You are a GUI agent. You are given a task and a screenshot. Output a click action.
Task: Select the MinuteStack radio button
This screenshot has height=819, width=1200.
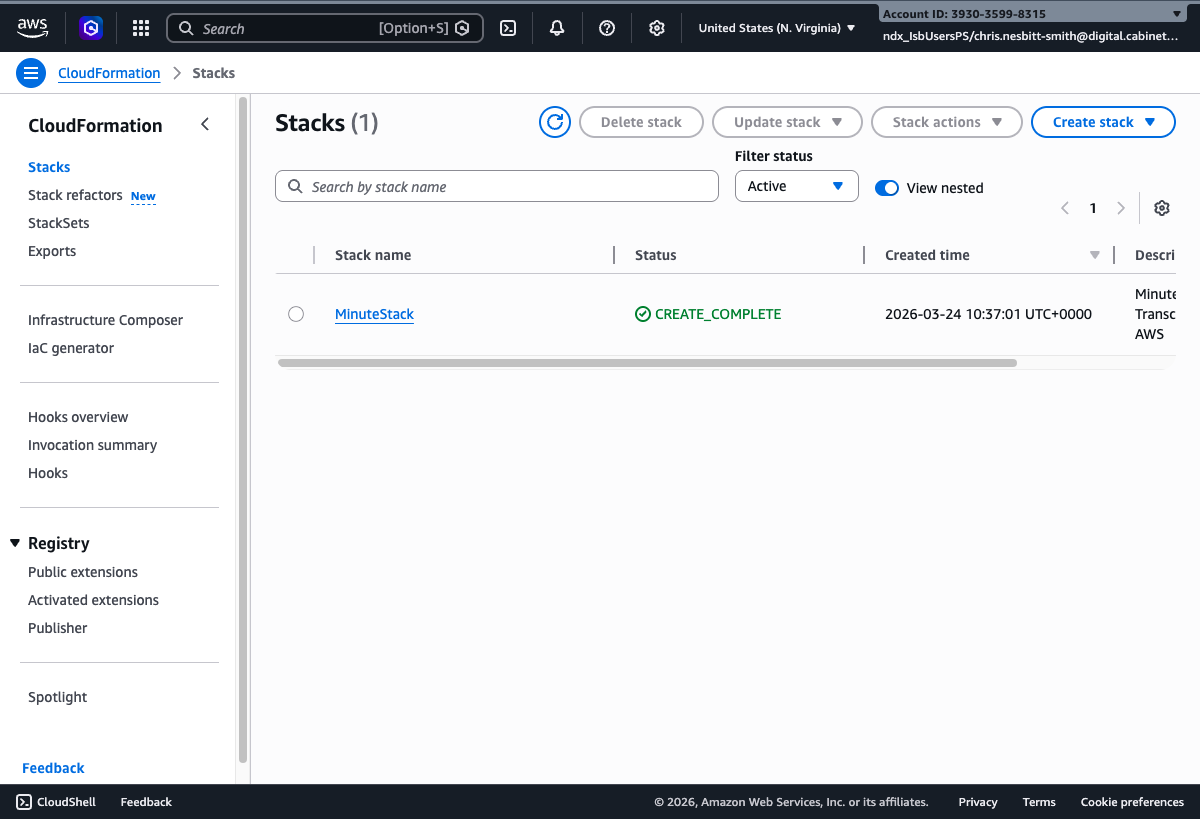pos(296,313)
